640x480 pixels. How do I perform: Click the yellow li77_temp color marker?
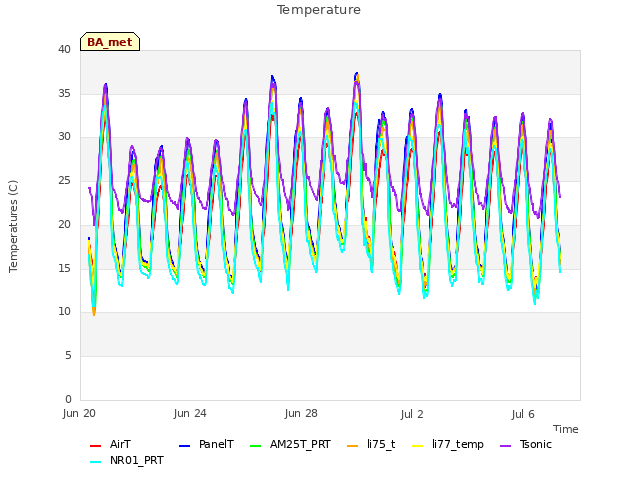(418, 446)
